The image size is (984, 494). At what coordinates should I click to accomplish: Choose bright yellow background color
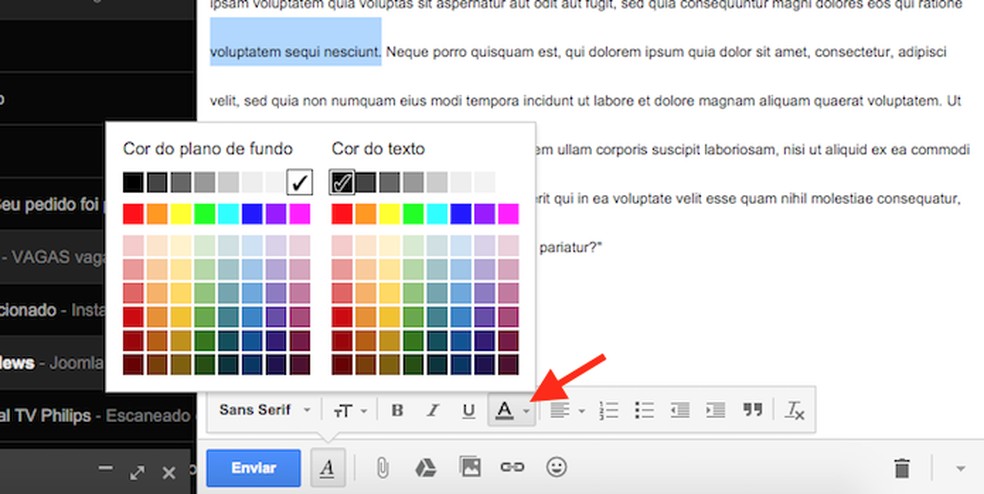pyautogui.click(x=181, y=214)
